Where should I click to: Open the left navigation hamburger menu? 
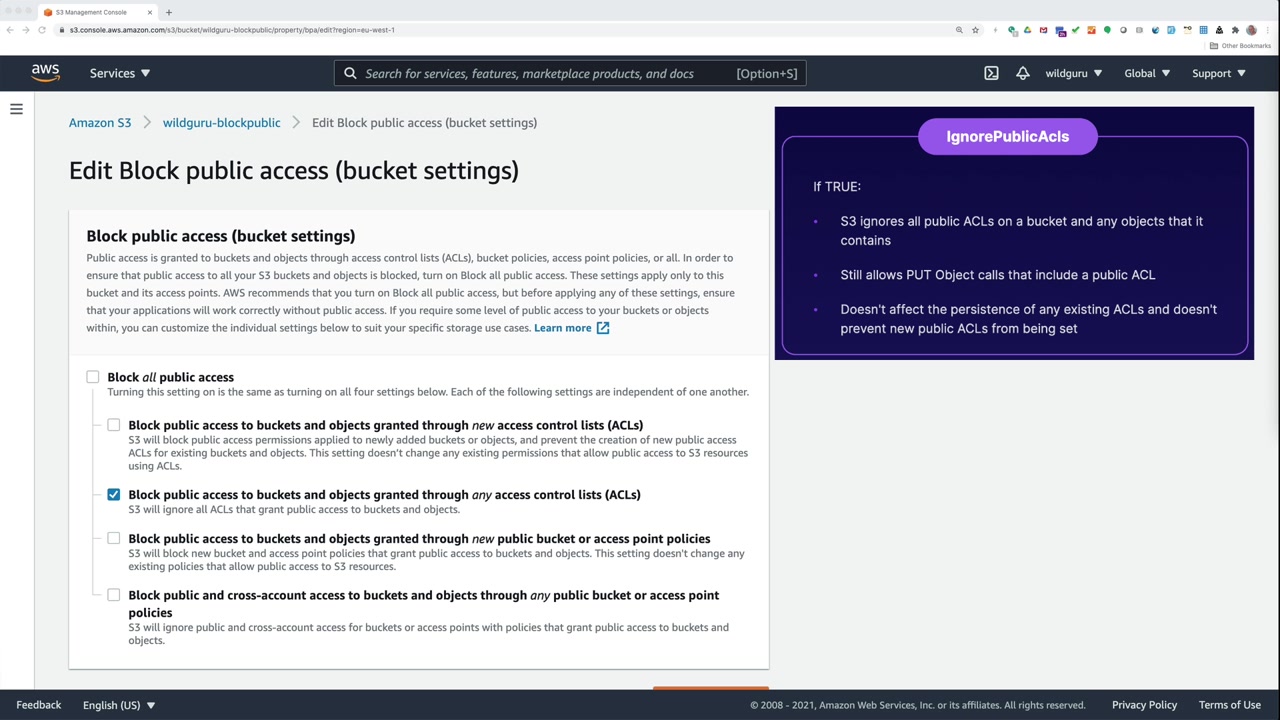(x=16, y=109)
